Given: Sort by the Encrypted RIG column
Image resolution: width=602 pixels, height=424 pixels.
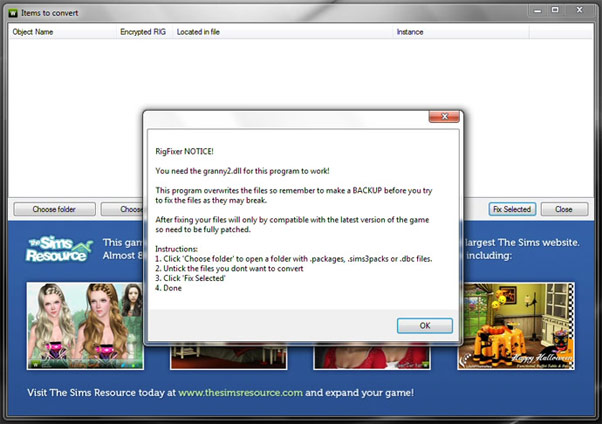Looking at the screenshot, I should pos(144,32).
